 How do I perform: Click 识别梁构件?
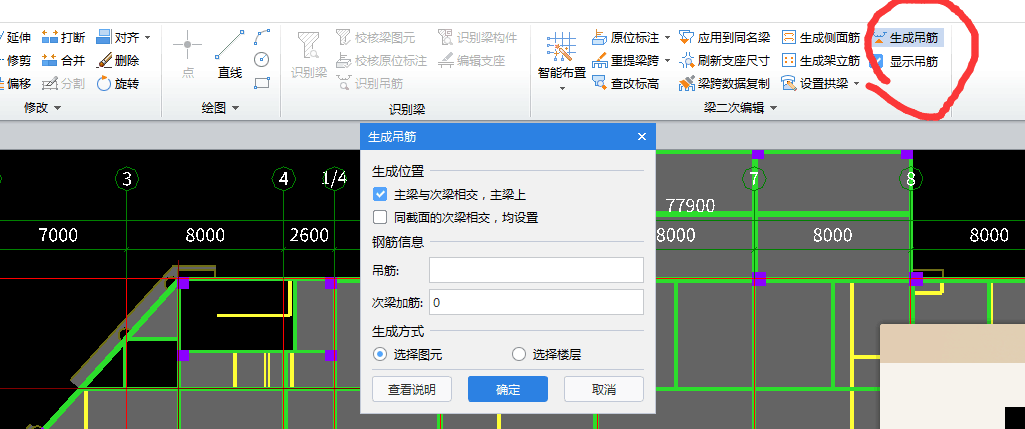click(x=478, y=37)
